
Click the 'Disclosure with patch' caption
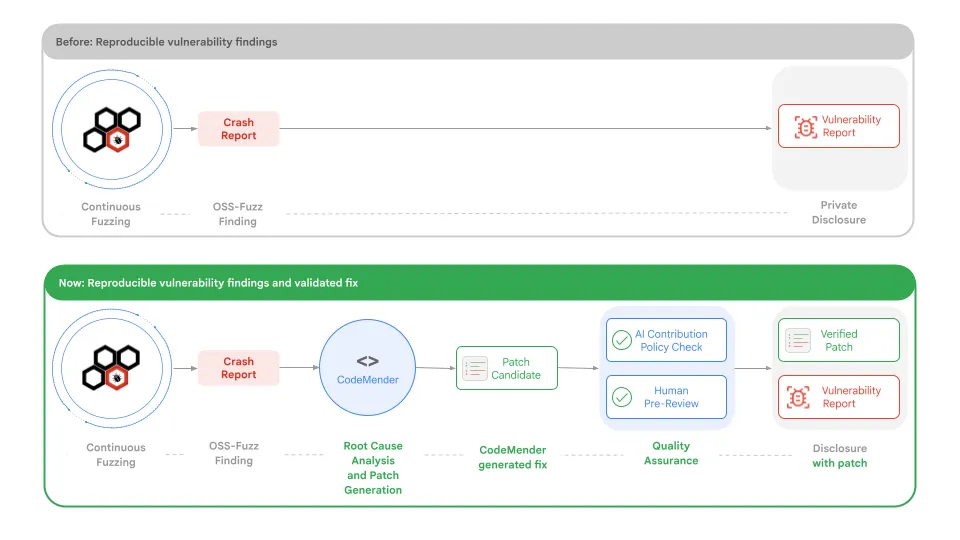(x=839, y=456)
